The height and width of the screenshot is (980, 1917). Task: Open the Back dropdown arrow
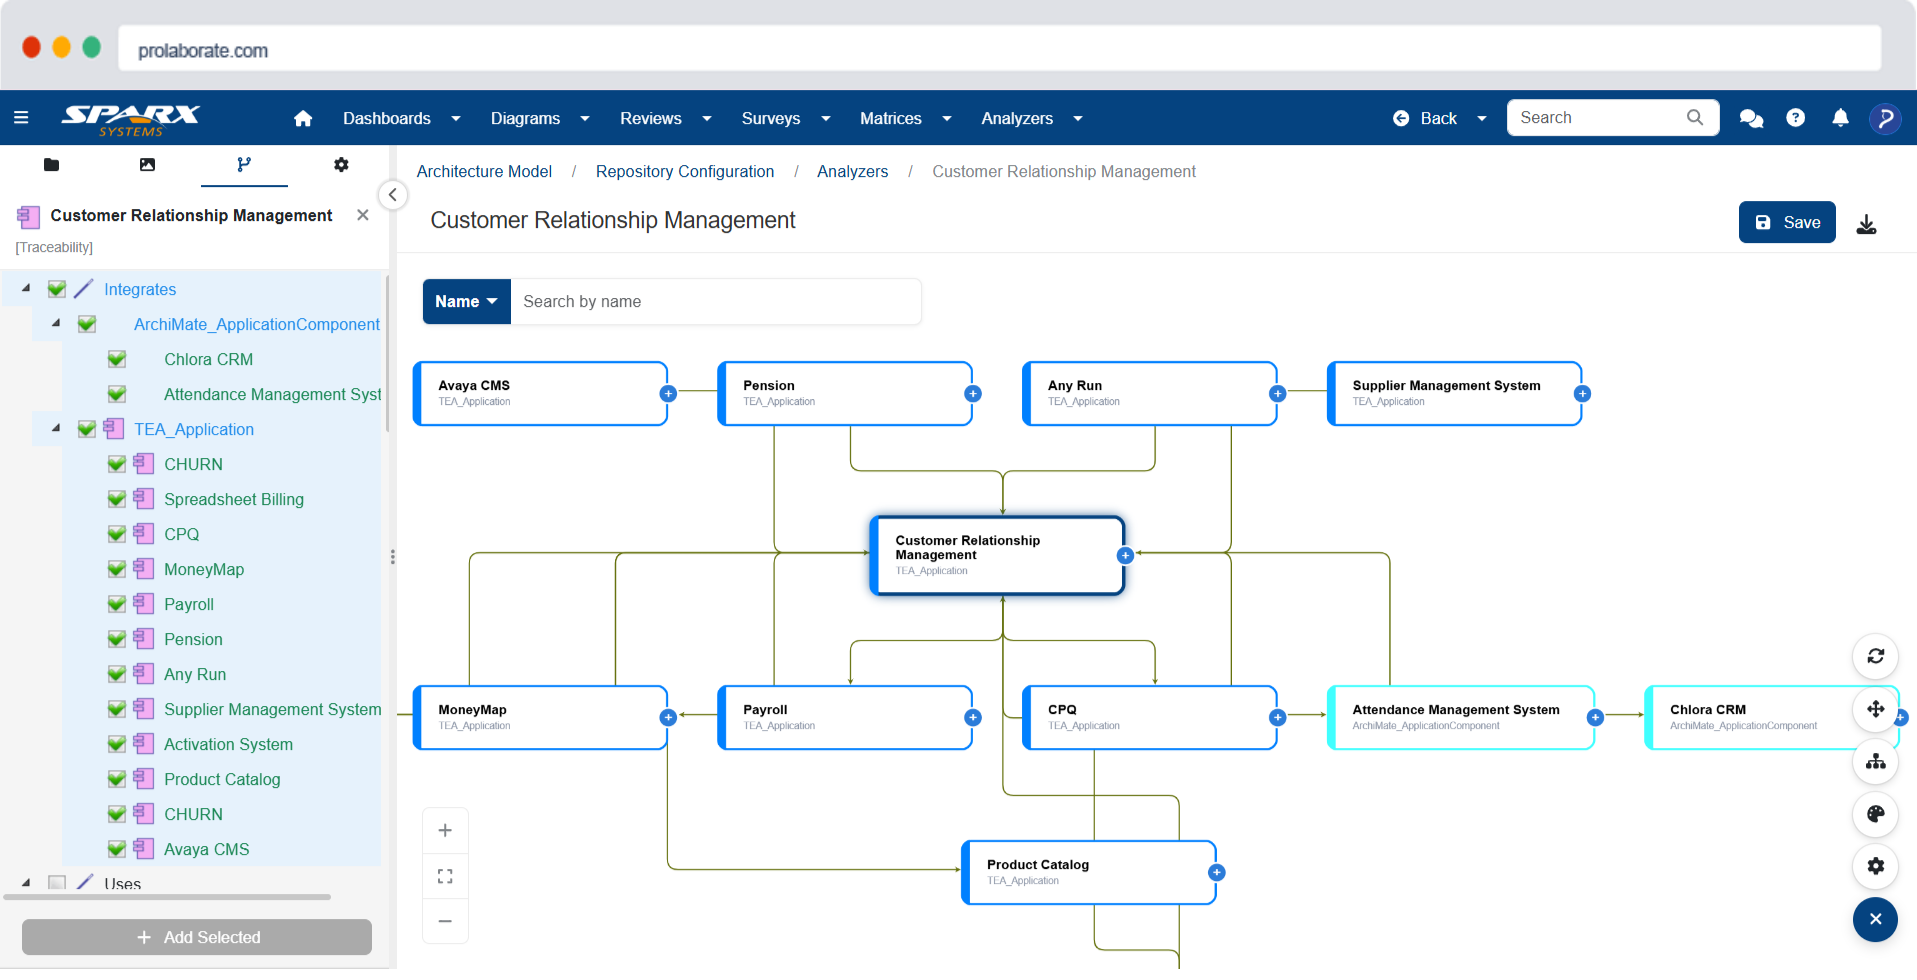tap(1482, 118)
